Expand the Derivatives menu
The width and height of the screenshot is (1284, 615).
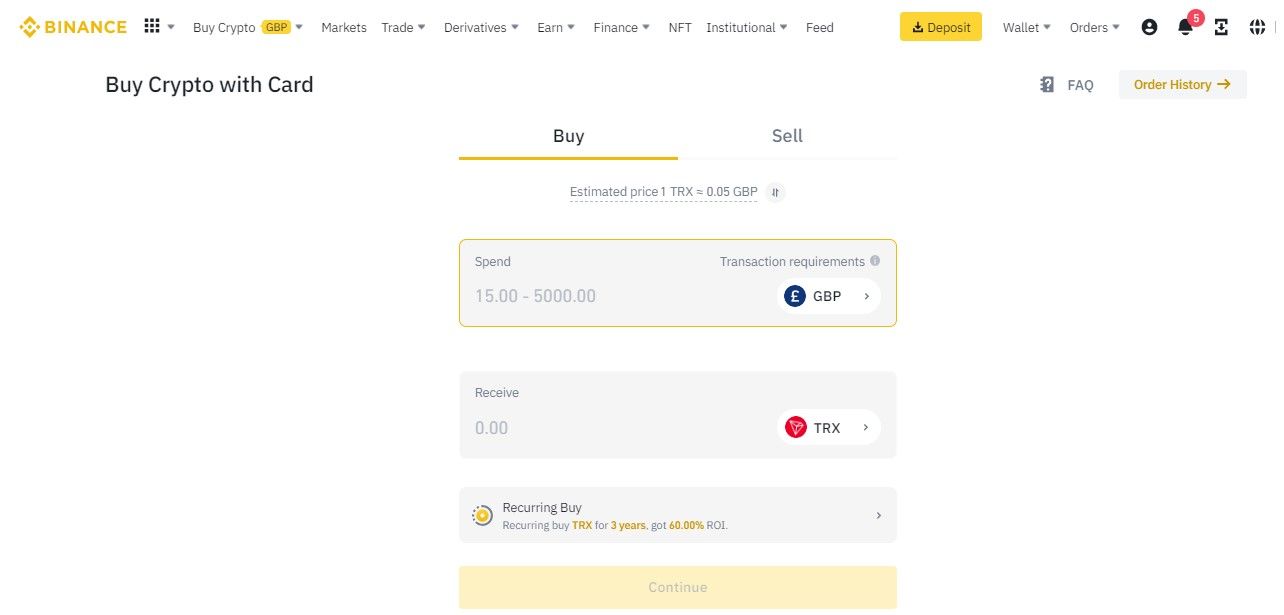pos(481,27)
